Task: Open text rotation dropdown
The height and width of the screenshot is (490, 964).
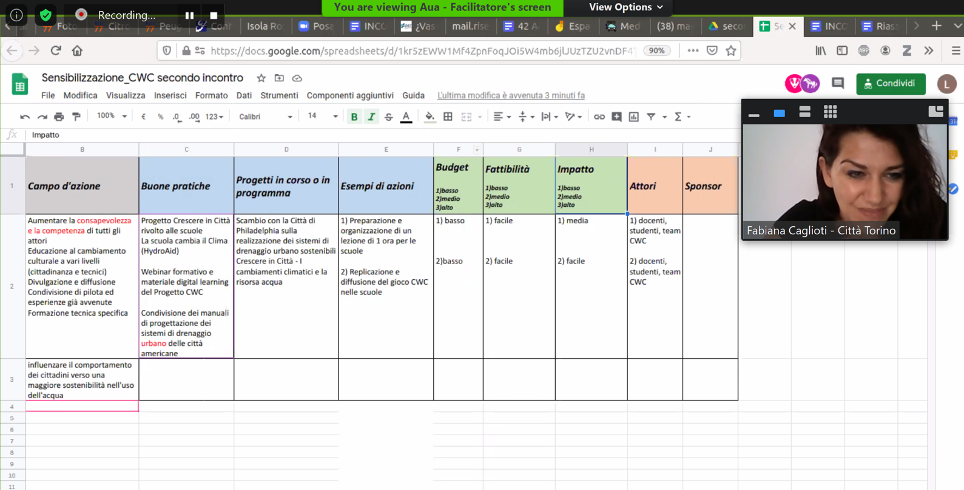Action: coord(573,116)
